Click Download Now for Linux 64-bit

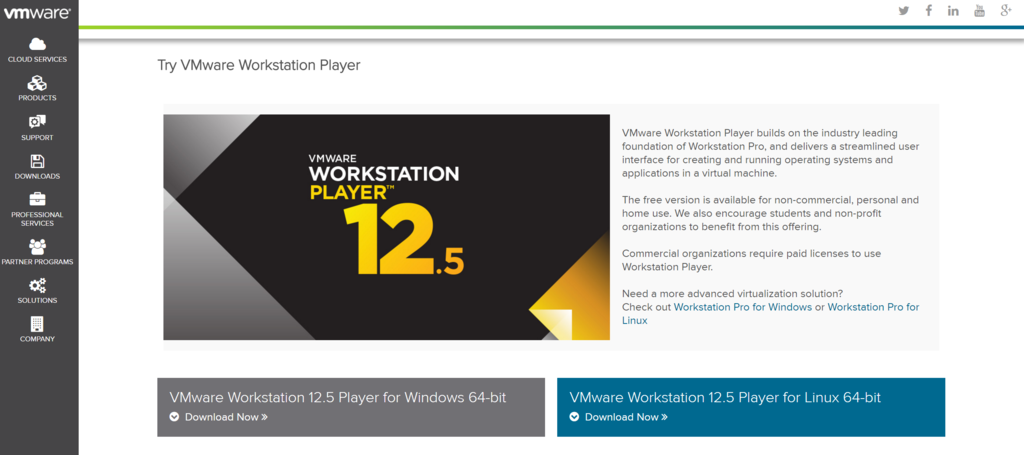pos(626,417)
